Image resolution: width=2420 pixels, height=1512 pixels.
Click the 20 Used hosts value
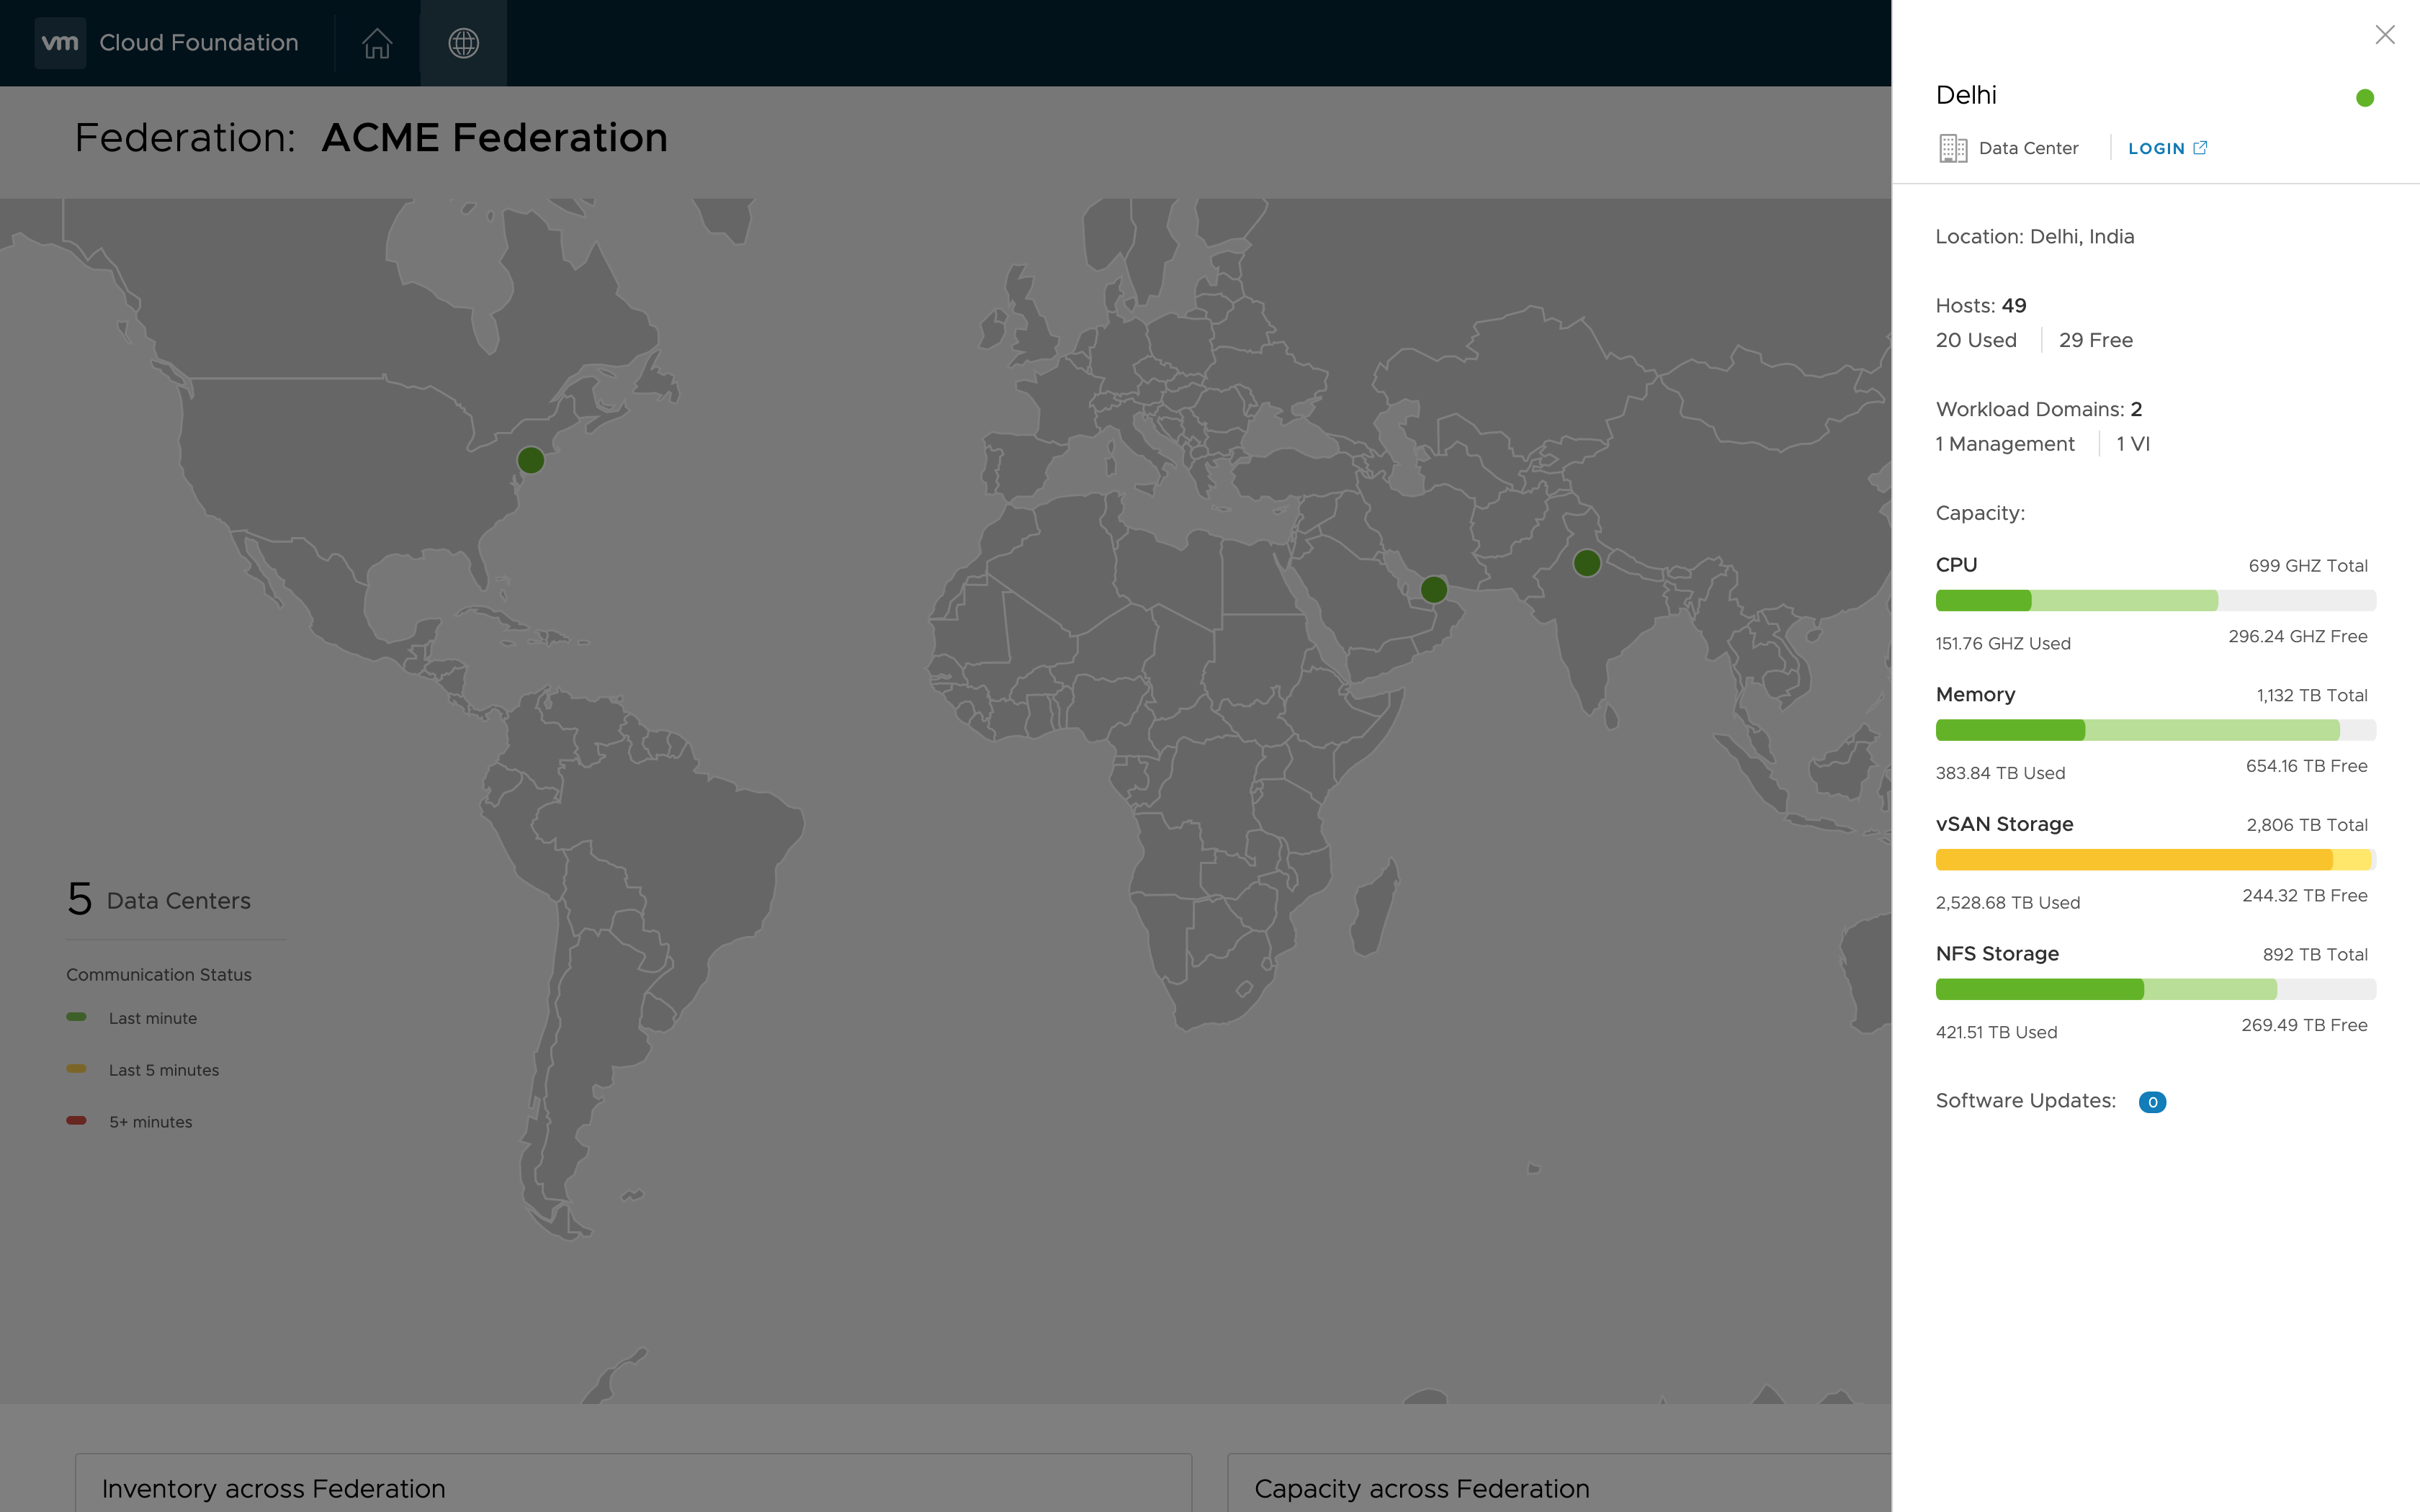point(1976,340)
